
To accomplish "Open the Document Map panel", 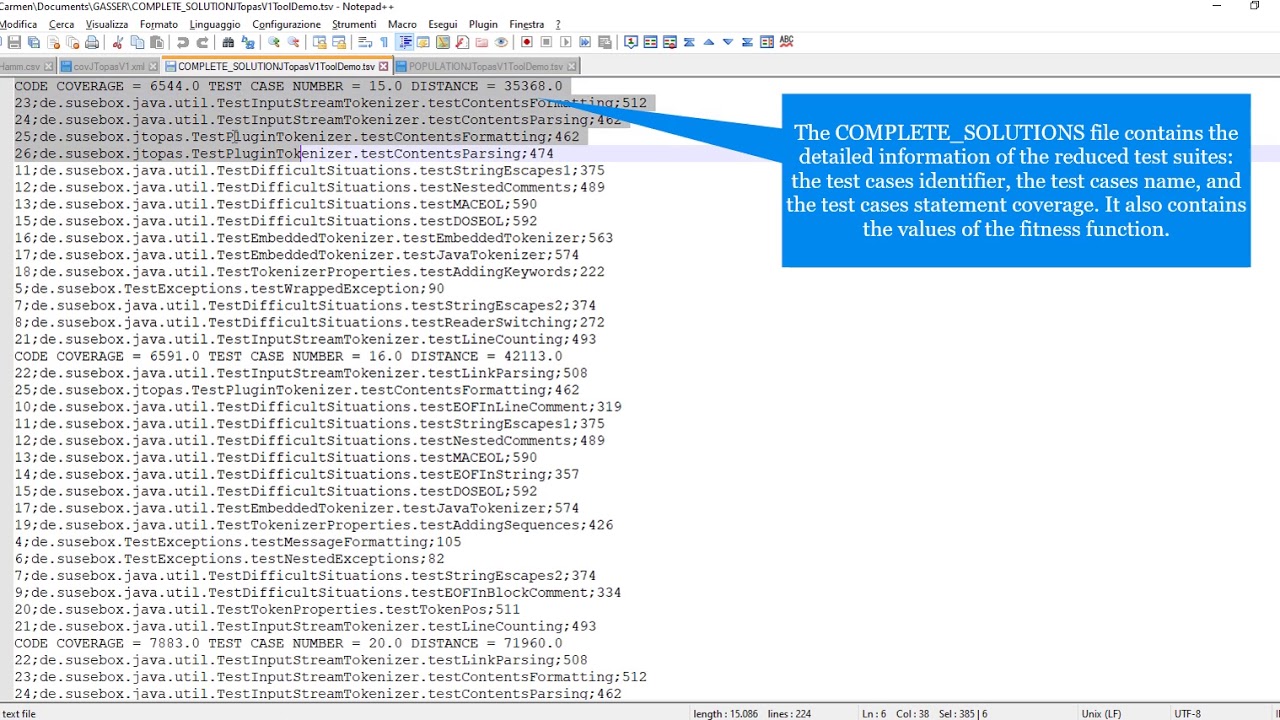I will [443, 42].
